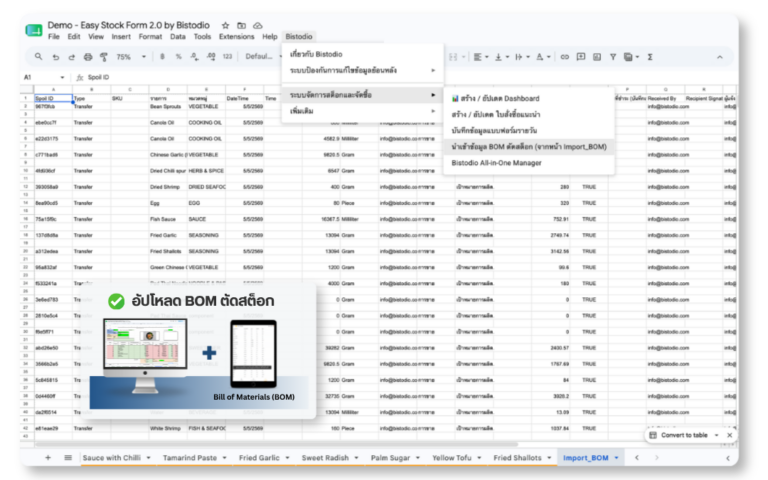Screen dimensions: 768x480
Task: Switch to Yellow Tofu sheet tab
Action: (452, 457)
